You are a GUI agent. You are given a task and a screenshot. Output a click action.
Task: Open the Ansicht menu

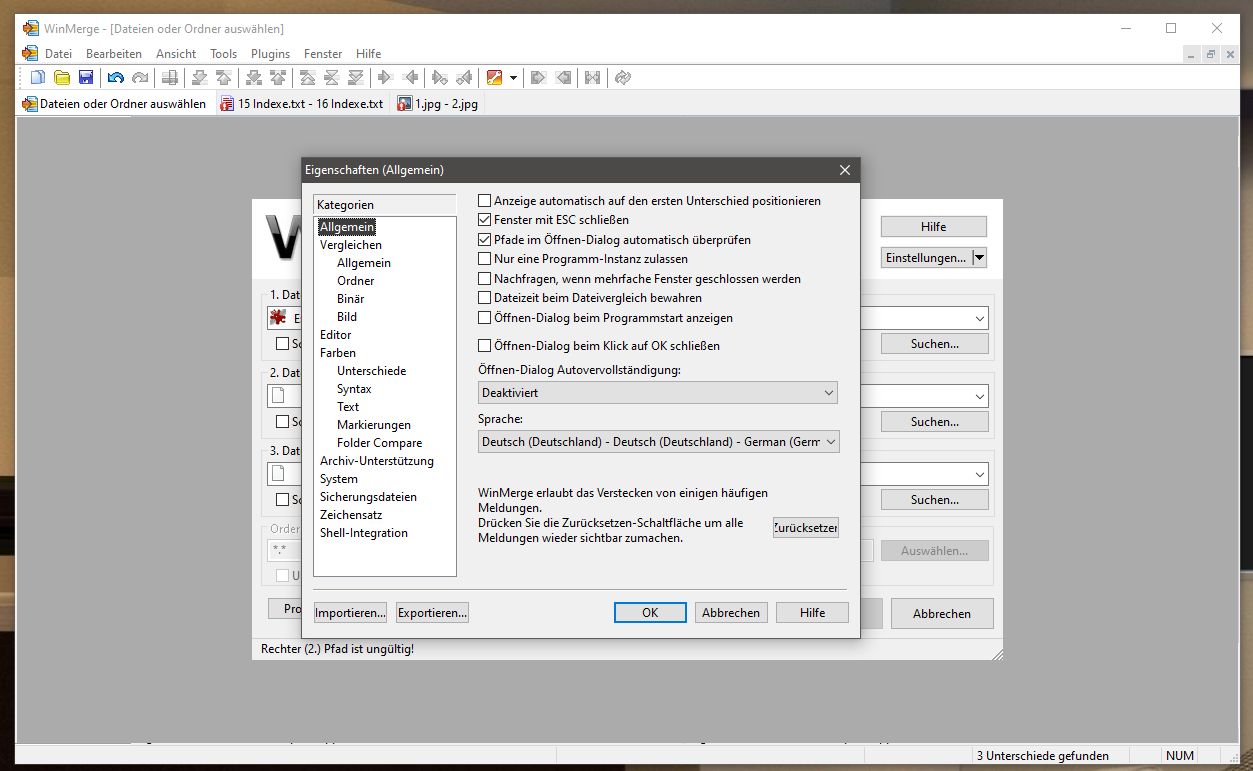(176, 54)
